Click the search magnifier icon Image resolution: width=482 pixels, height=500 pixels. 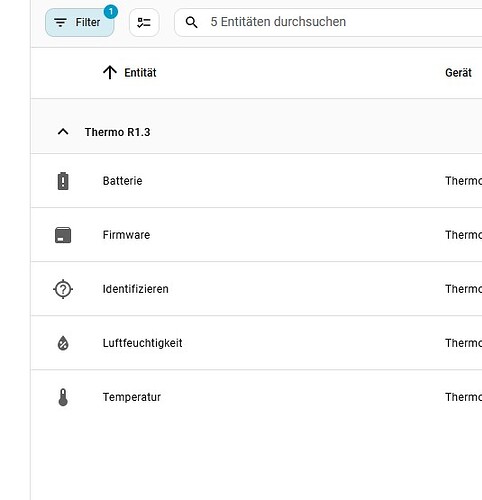(x=192, y=22)
